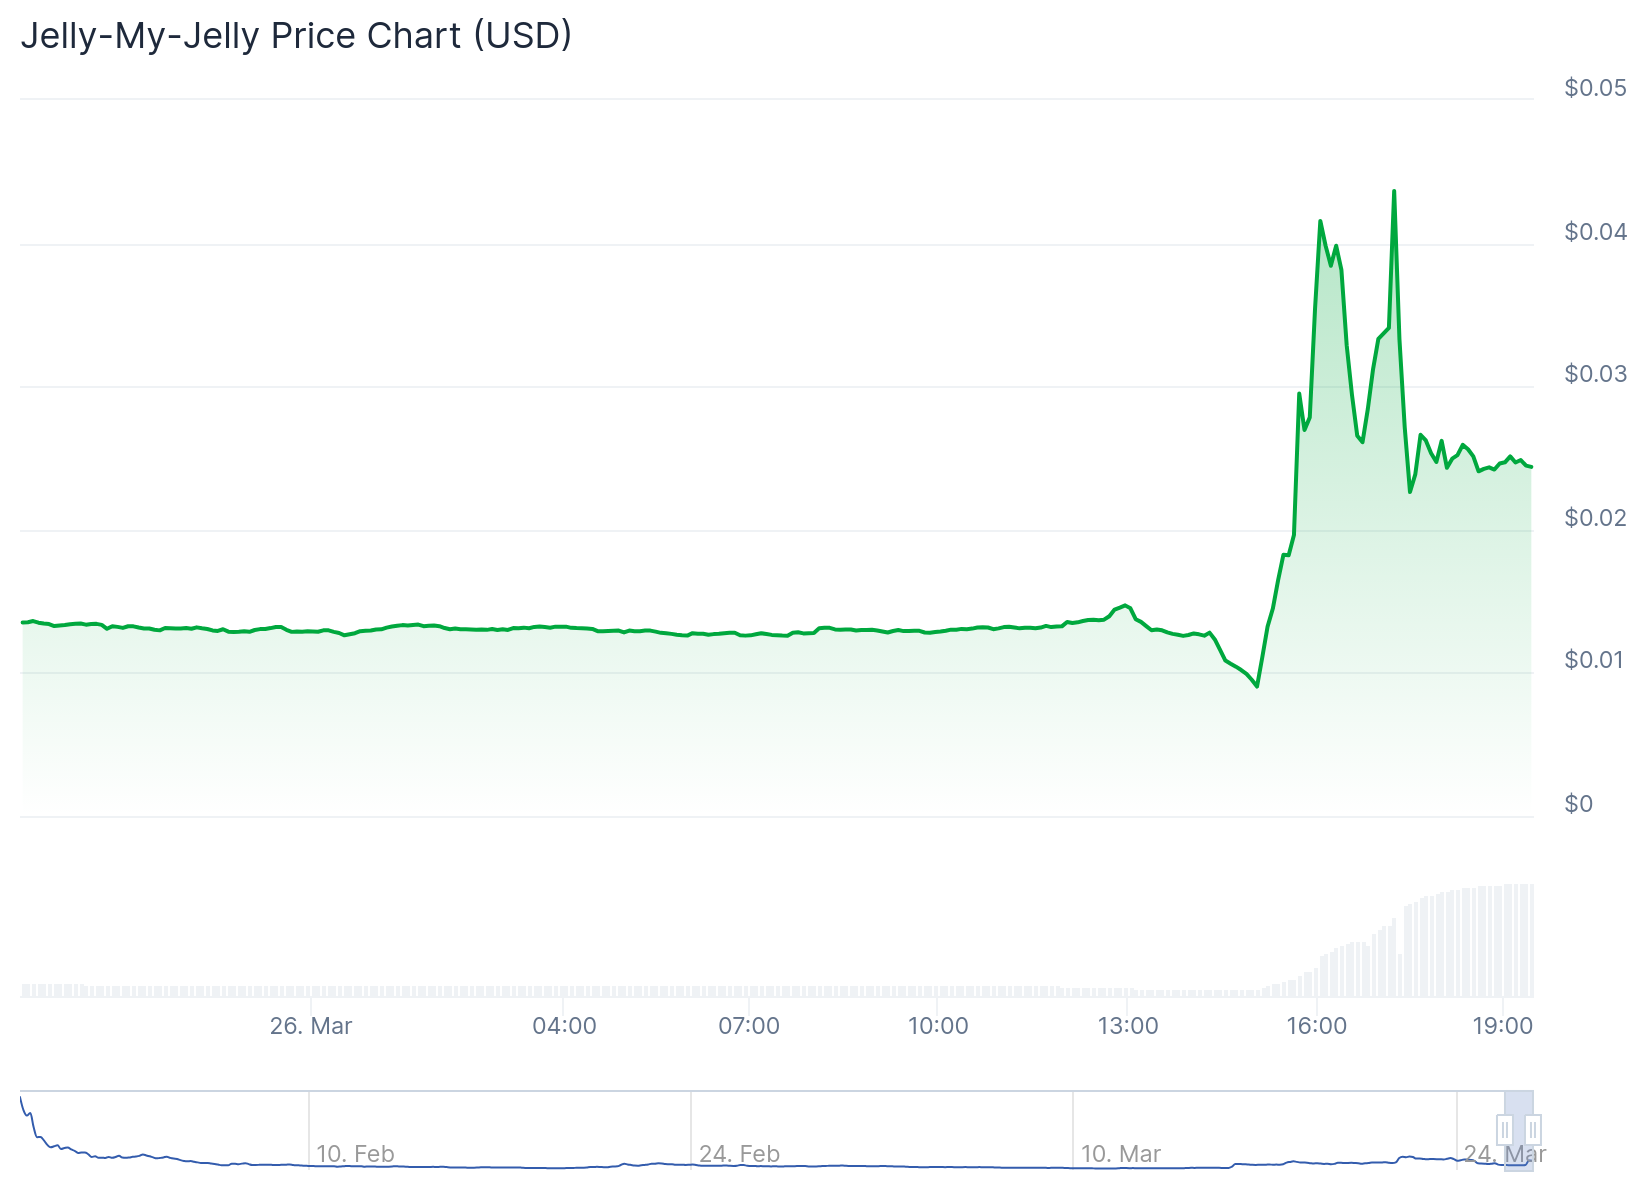Screen dimensions: 1644x1200
Task: Click the lowest dip on the green price line
Action: point(1257,687)
